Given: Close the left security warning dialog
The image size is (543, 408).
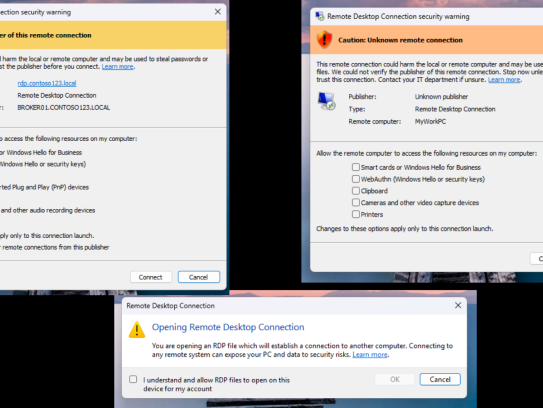Looking at the screenshot, I should [x=217, y=12].
